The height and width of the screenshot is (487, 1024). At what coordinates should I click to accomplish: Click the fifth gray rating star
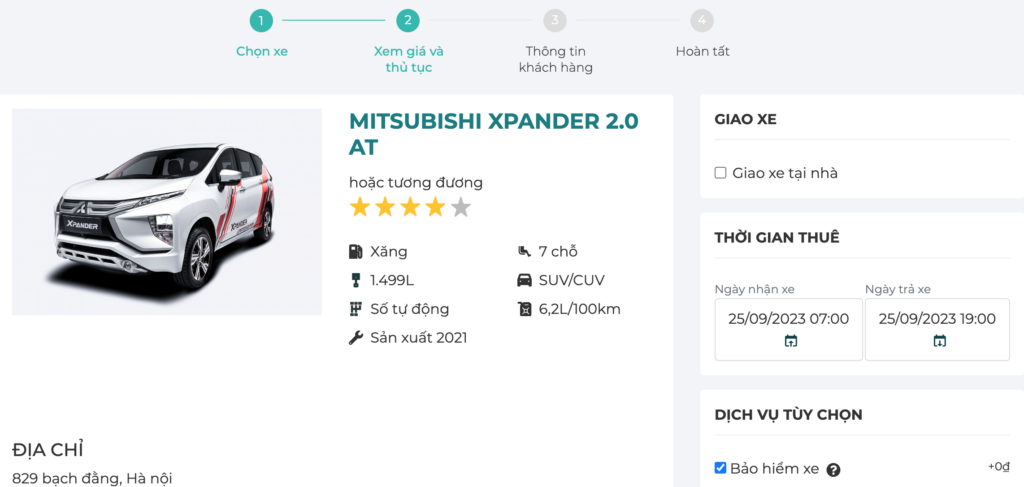pyautogui.click(x=460, y=208)
